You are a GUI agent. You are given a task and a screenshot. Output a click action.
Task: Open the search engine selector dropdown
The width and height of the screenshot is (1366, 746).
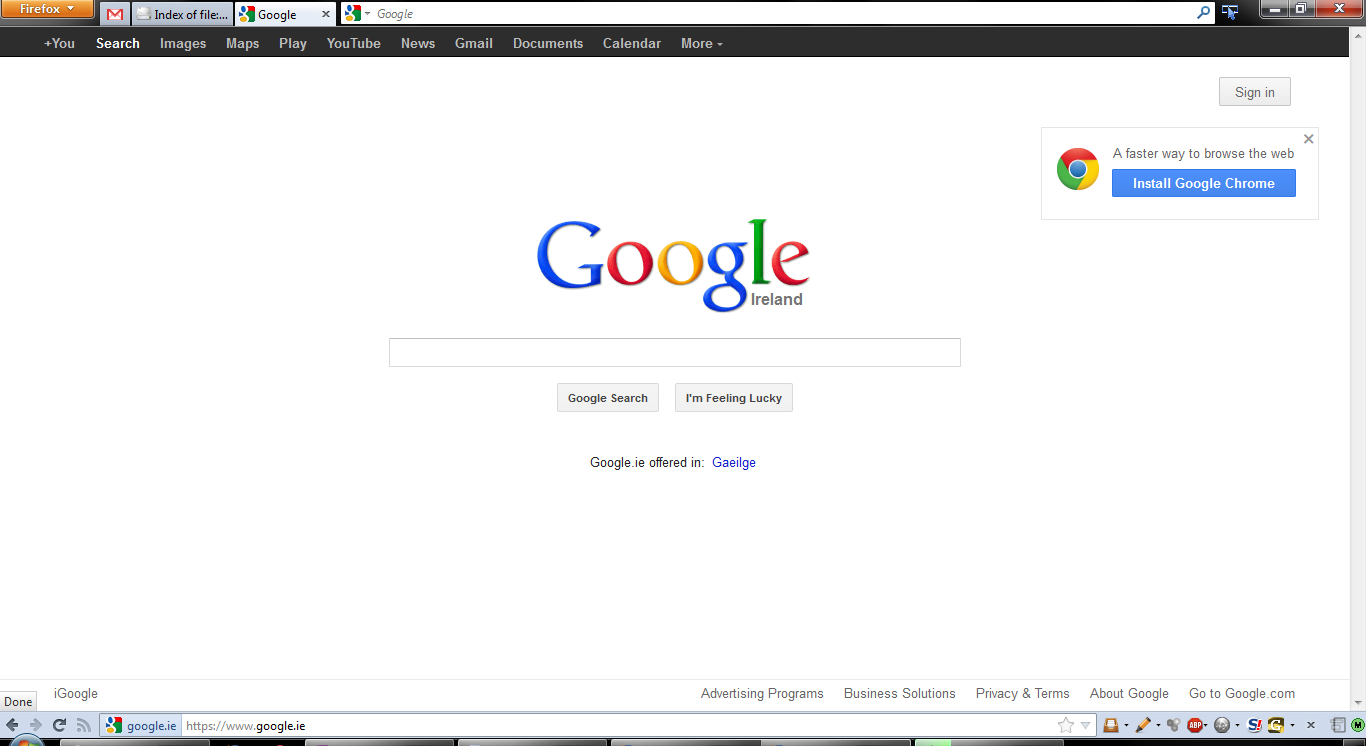[355, 14]
